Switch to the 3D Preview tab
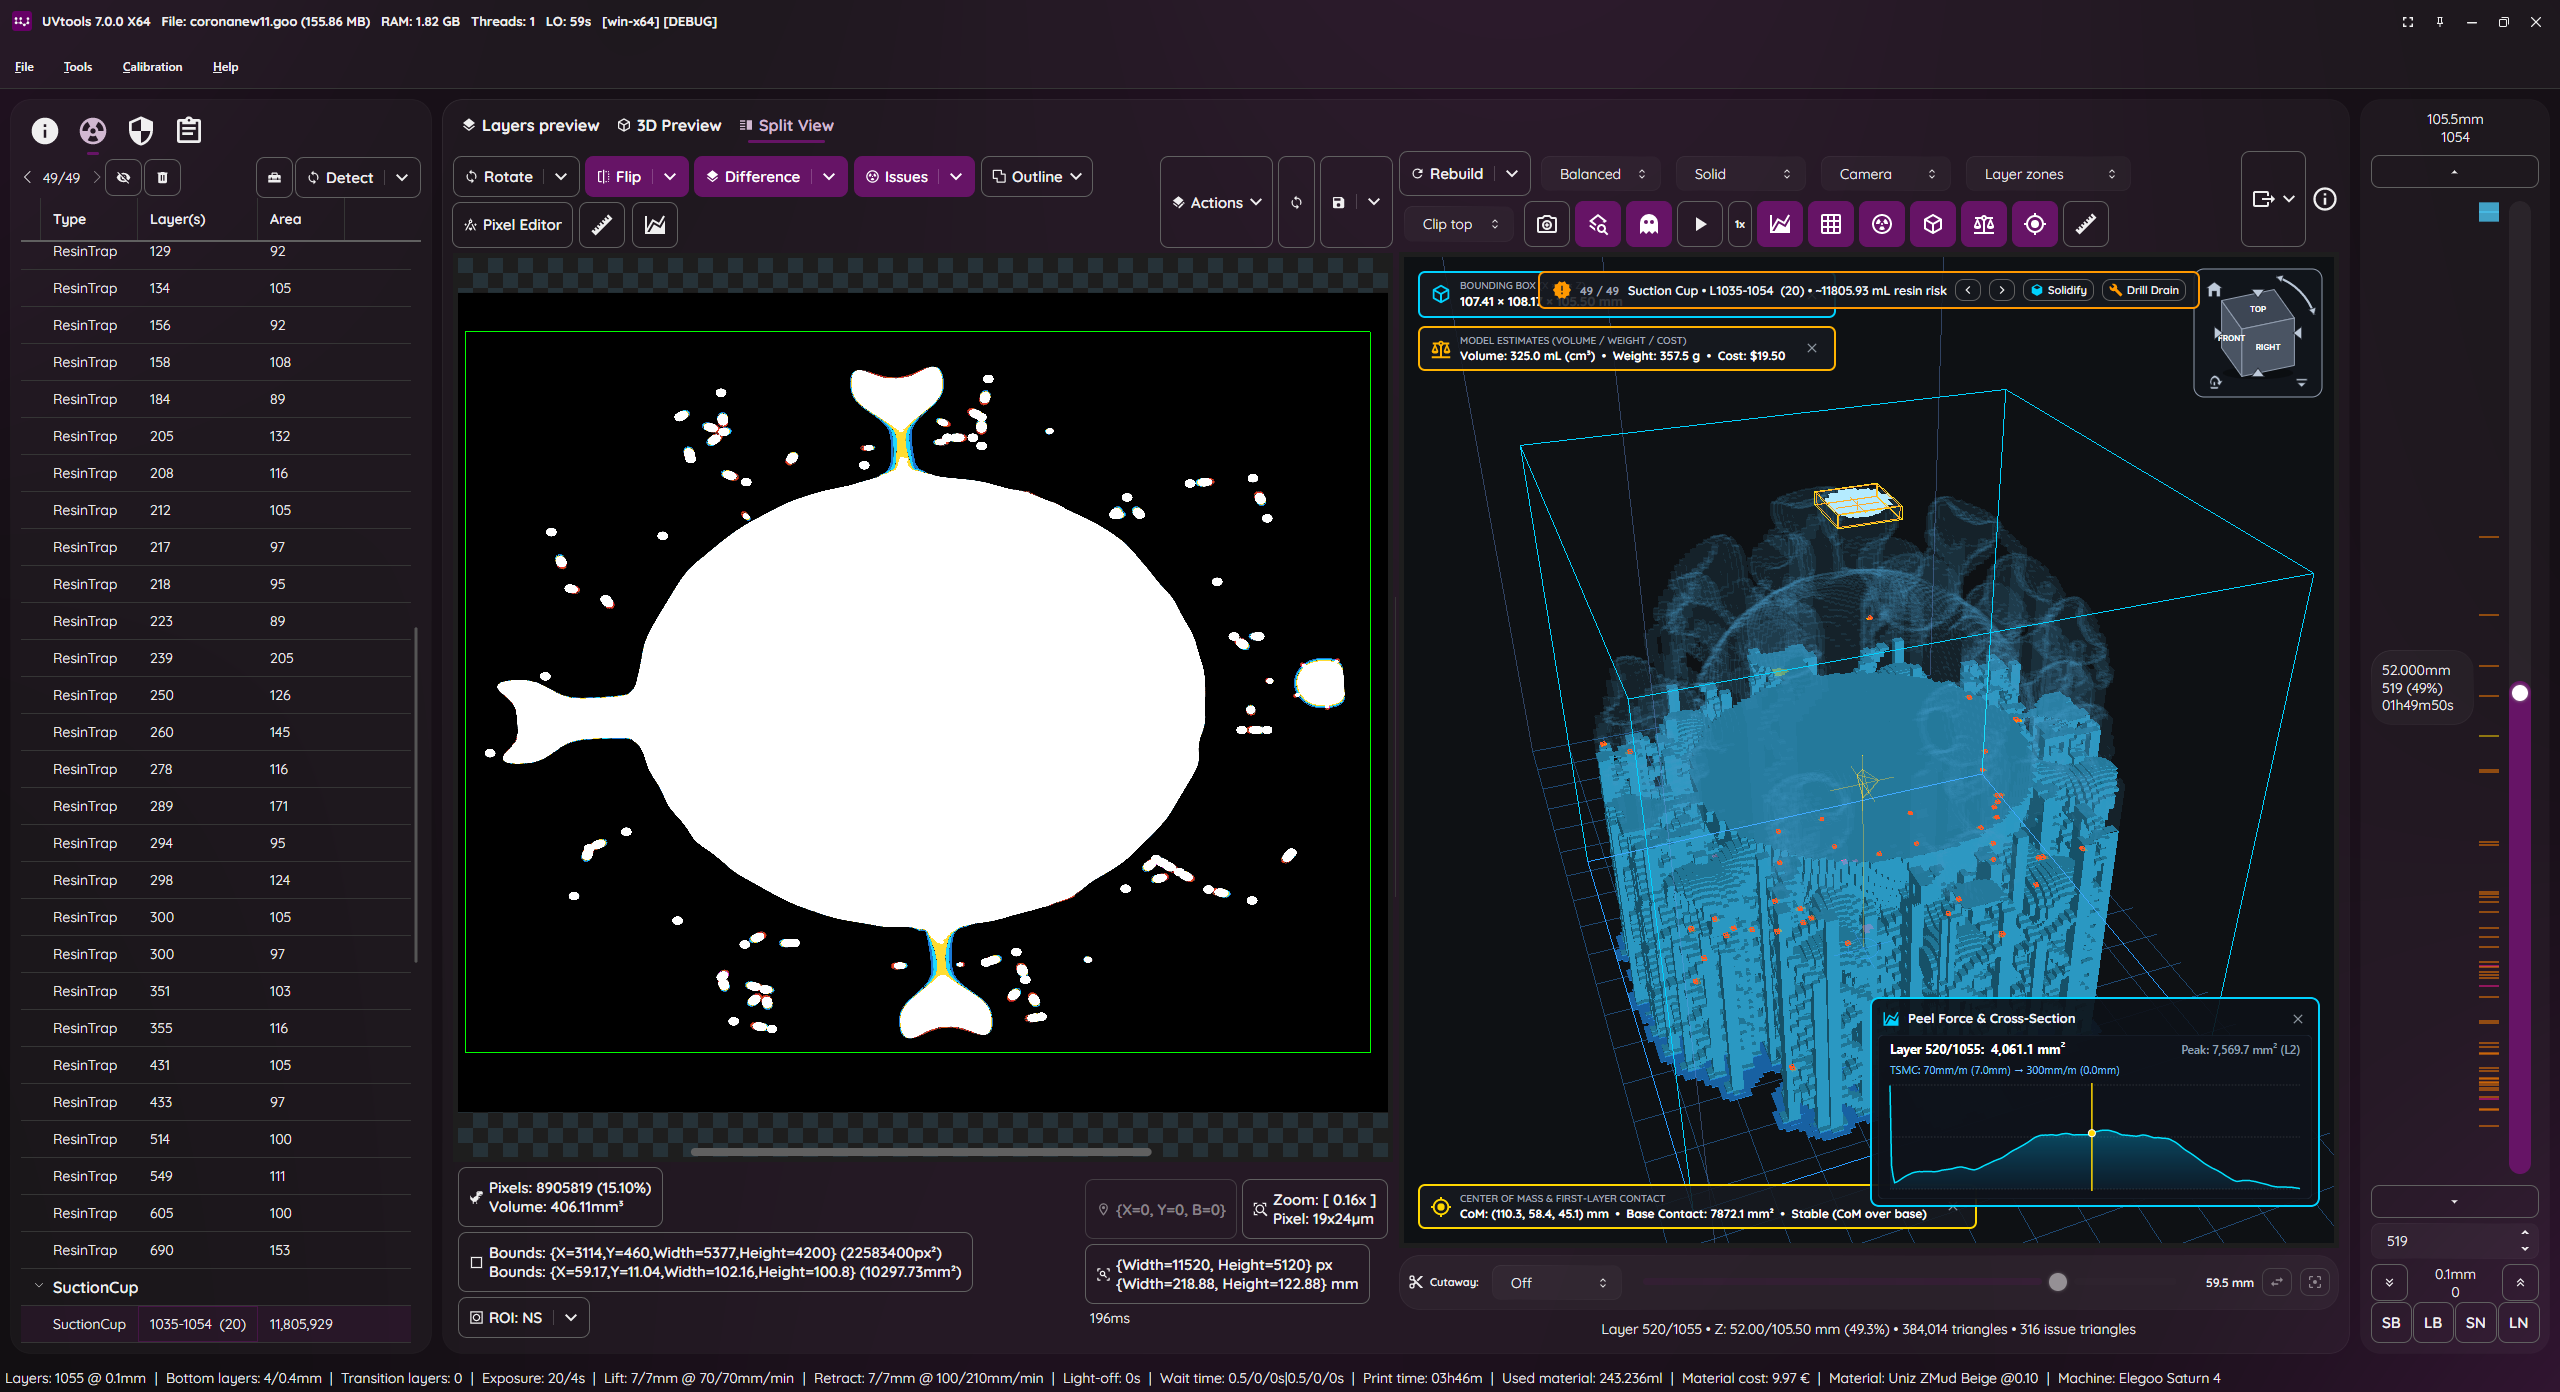This screenshot has height=1392, width=2560. pos(669,125)
